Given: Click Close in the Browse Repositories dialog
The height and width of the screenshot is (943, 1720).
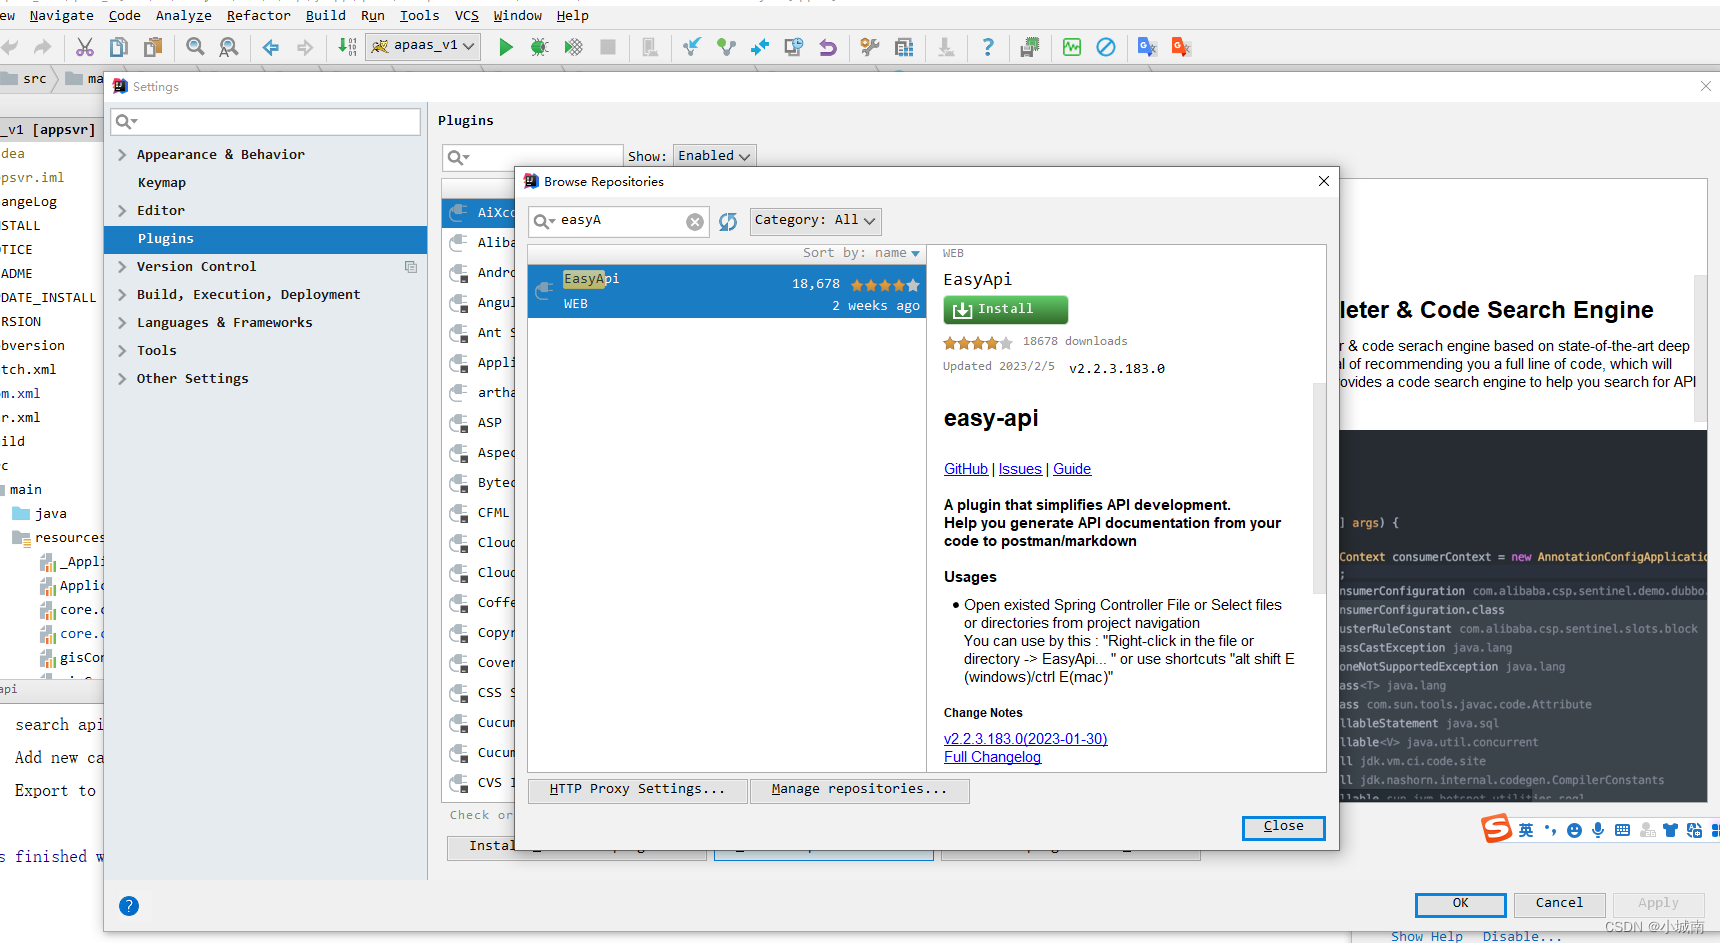Looking at the screenshot, I should pyautogui.click(x=1283, y=827).
